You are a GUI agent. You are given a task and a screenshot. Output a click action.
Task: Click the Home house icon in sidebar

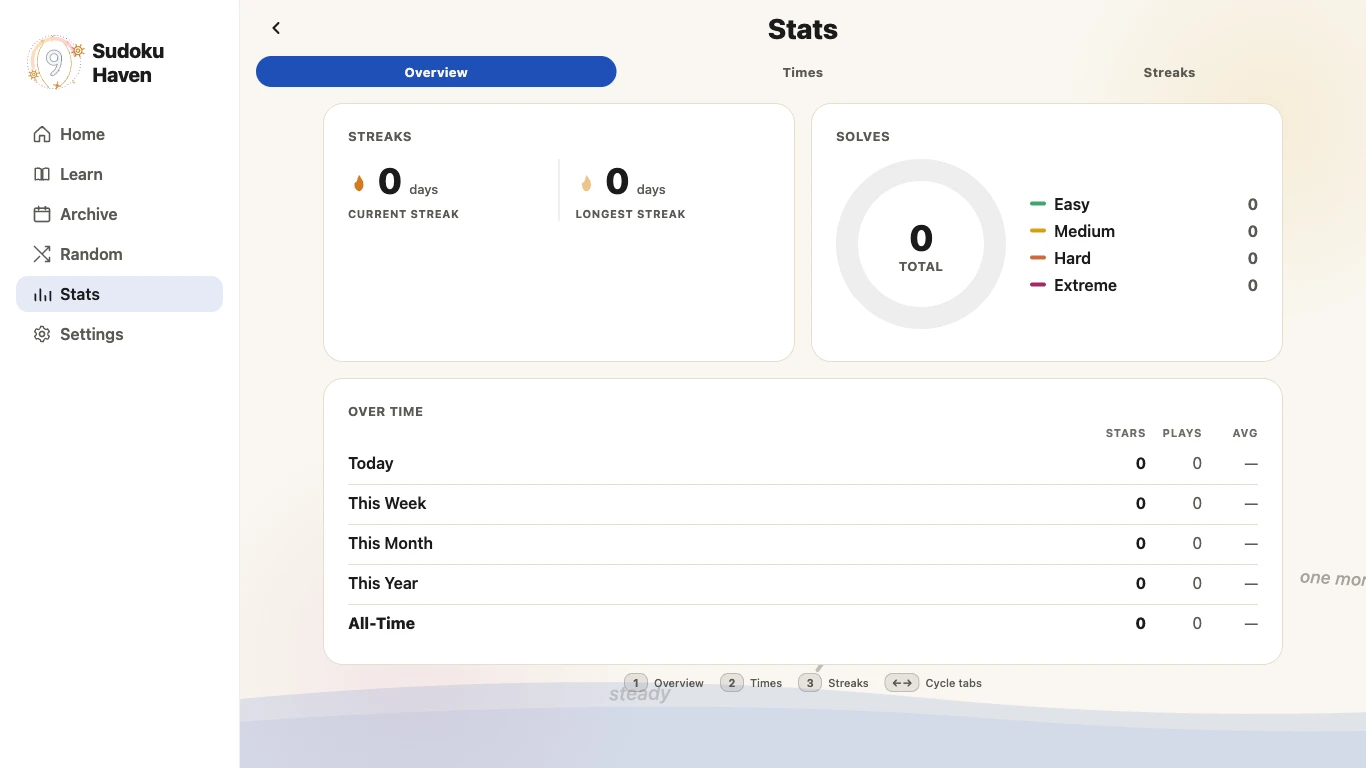point(42,134)
